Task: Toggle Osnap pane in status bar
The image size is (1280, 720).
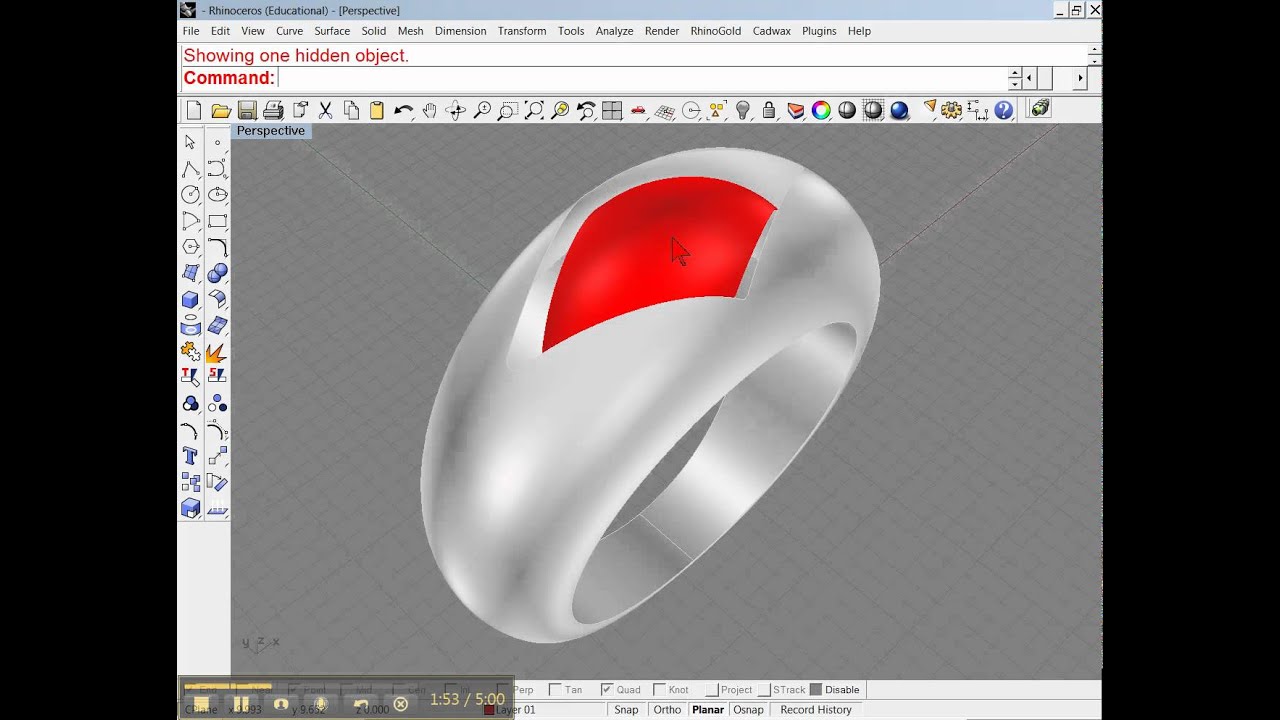Action: (x=748, y=710)
